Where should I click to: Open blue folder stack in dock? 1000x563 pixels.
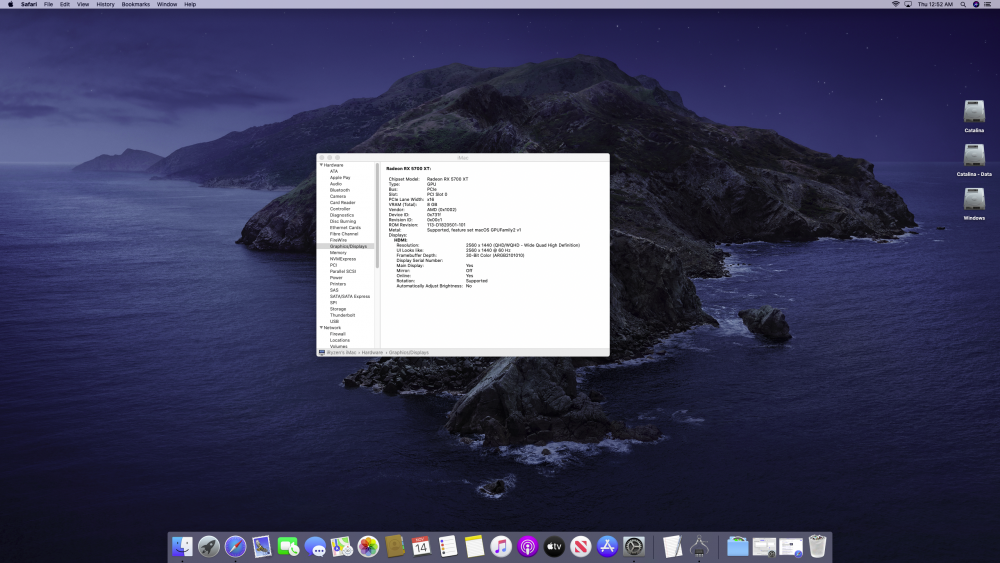[x=737, y=546]
